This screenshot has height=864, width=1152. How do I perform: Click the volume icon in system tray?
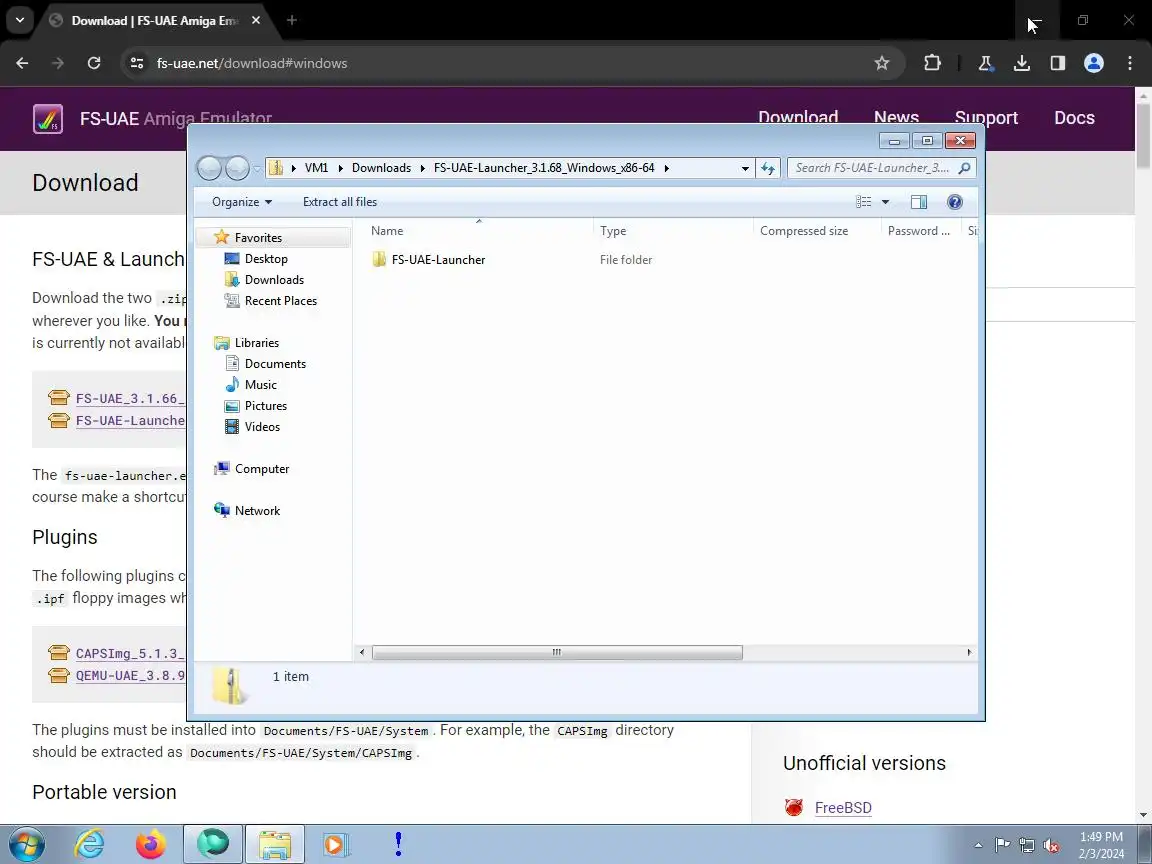pos(1051,846)
